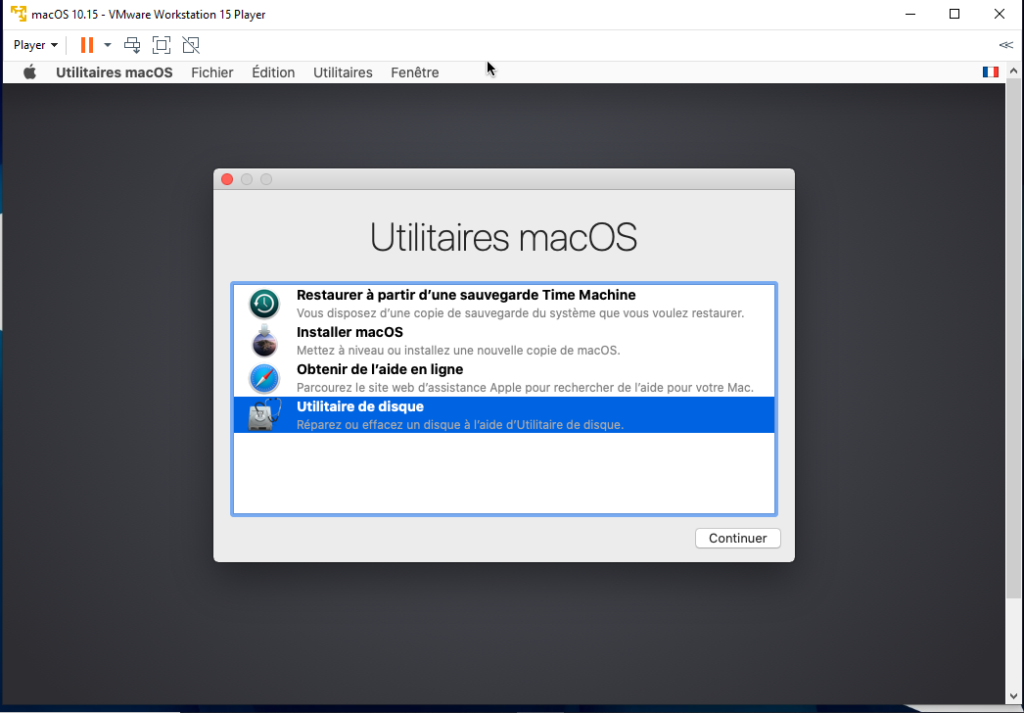This screenshot has height=713, width=1024.
Task: Open the Apple logo menu
Action: pyautogui.click(x=29, y=72)
